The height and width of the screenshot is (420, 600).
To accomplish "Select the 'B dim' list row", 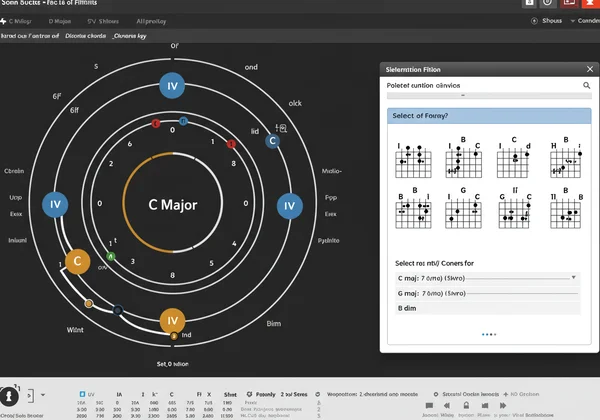I will pos(488,308).
